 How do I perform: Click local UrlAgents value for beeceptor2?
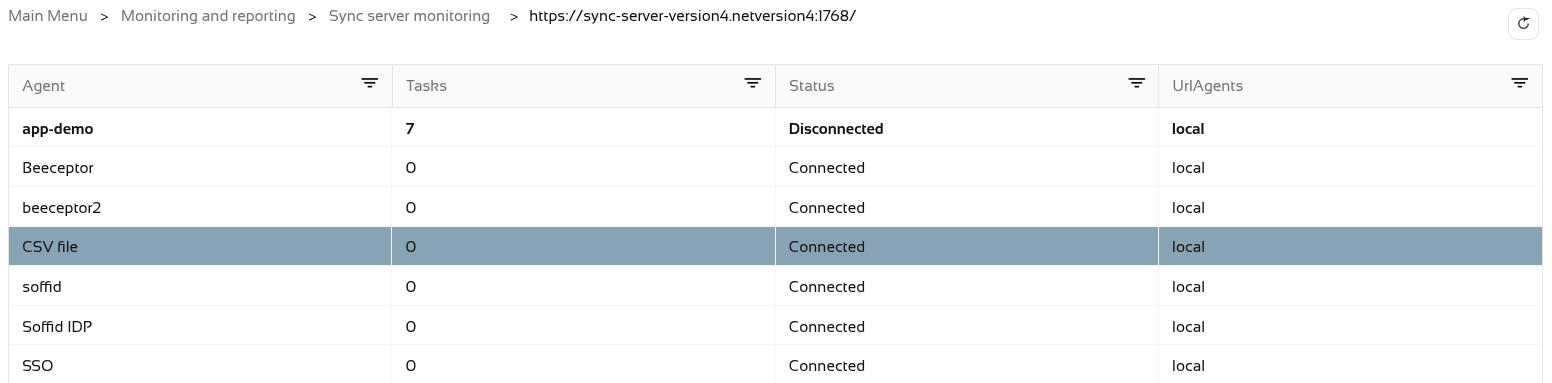pyautogui.click(x=1188, y=208)
